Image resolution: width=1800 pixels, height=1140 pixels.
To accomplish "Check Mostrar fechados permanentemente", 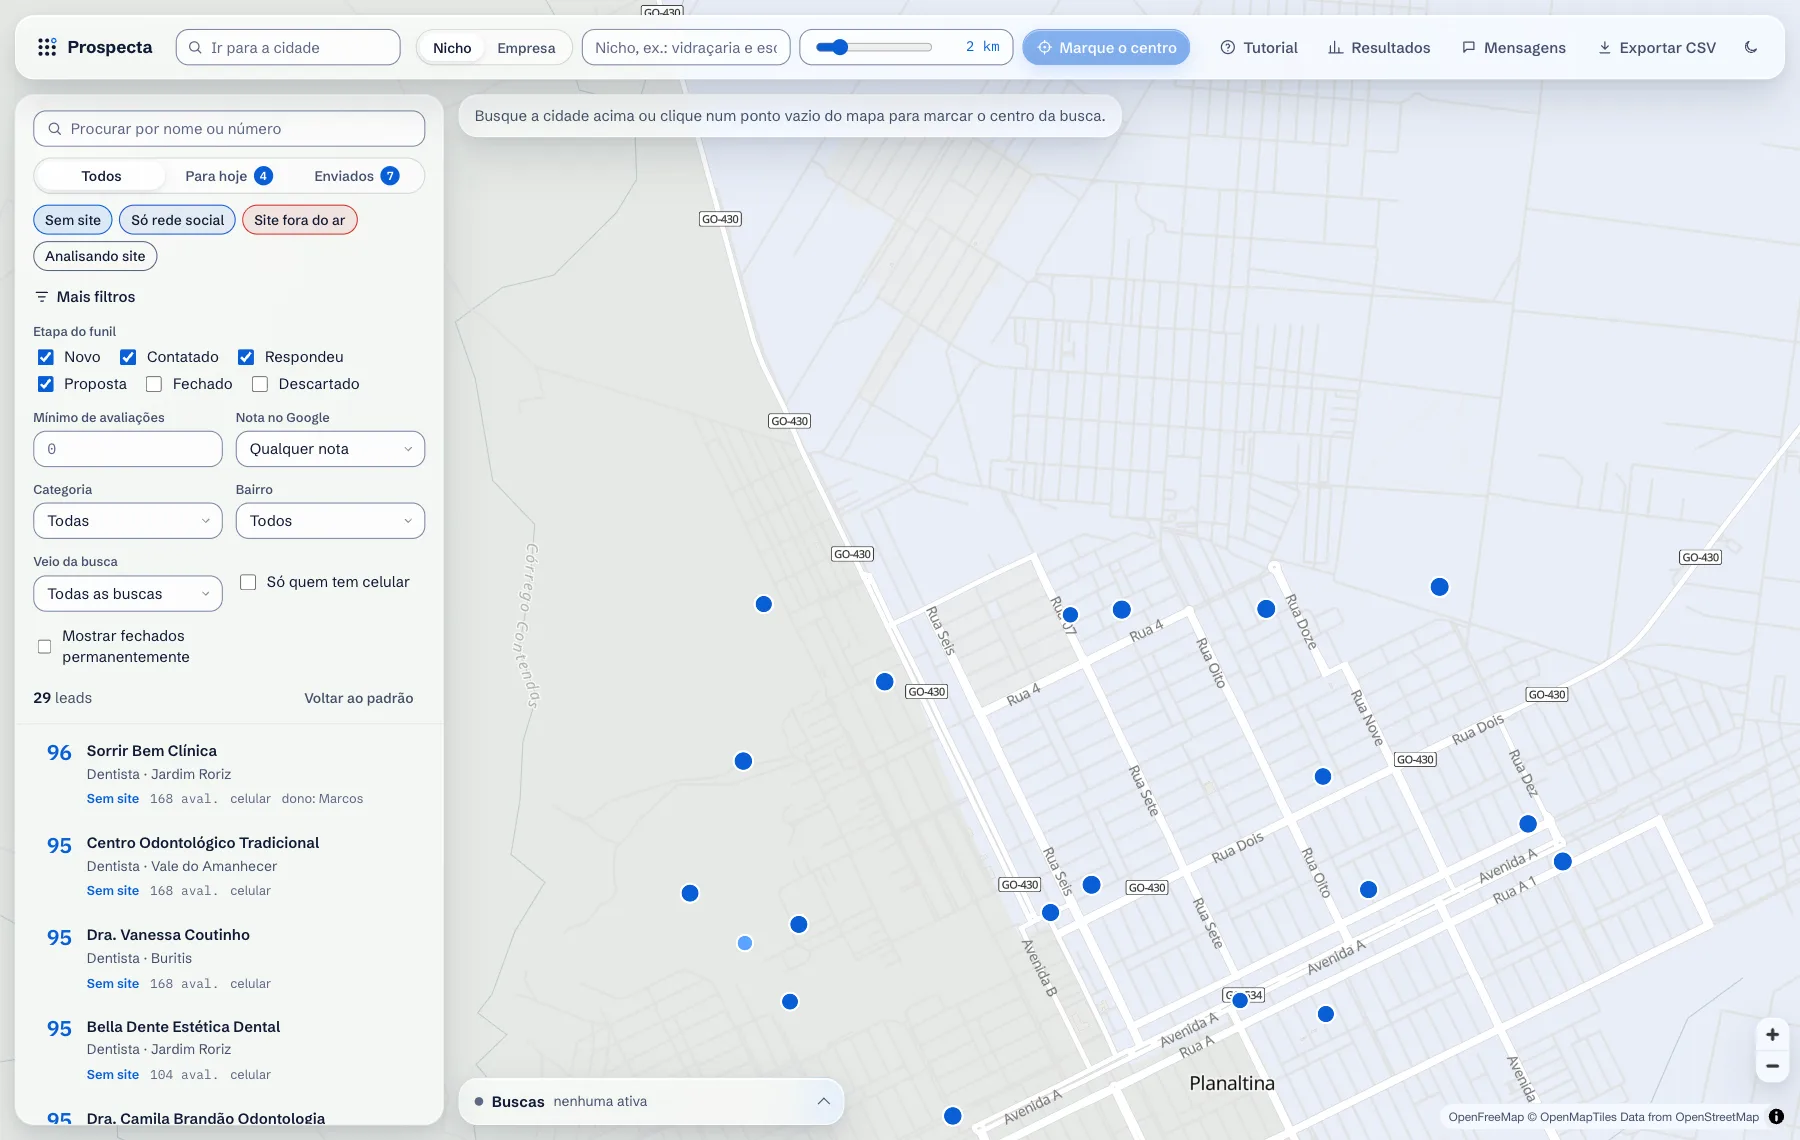I will click(x=45, y=647).
